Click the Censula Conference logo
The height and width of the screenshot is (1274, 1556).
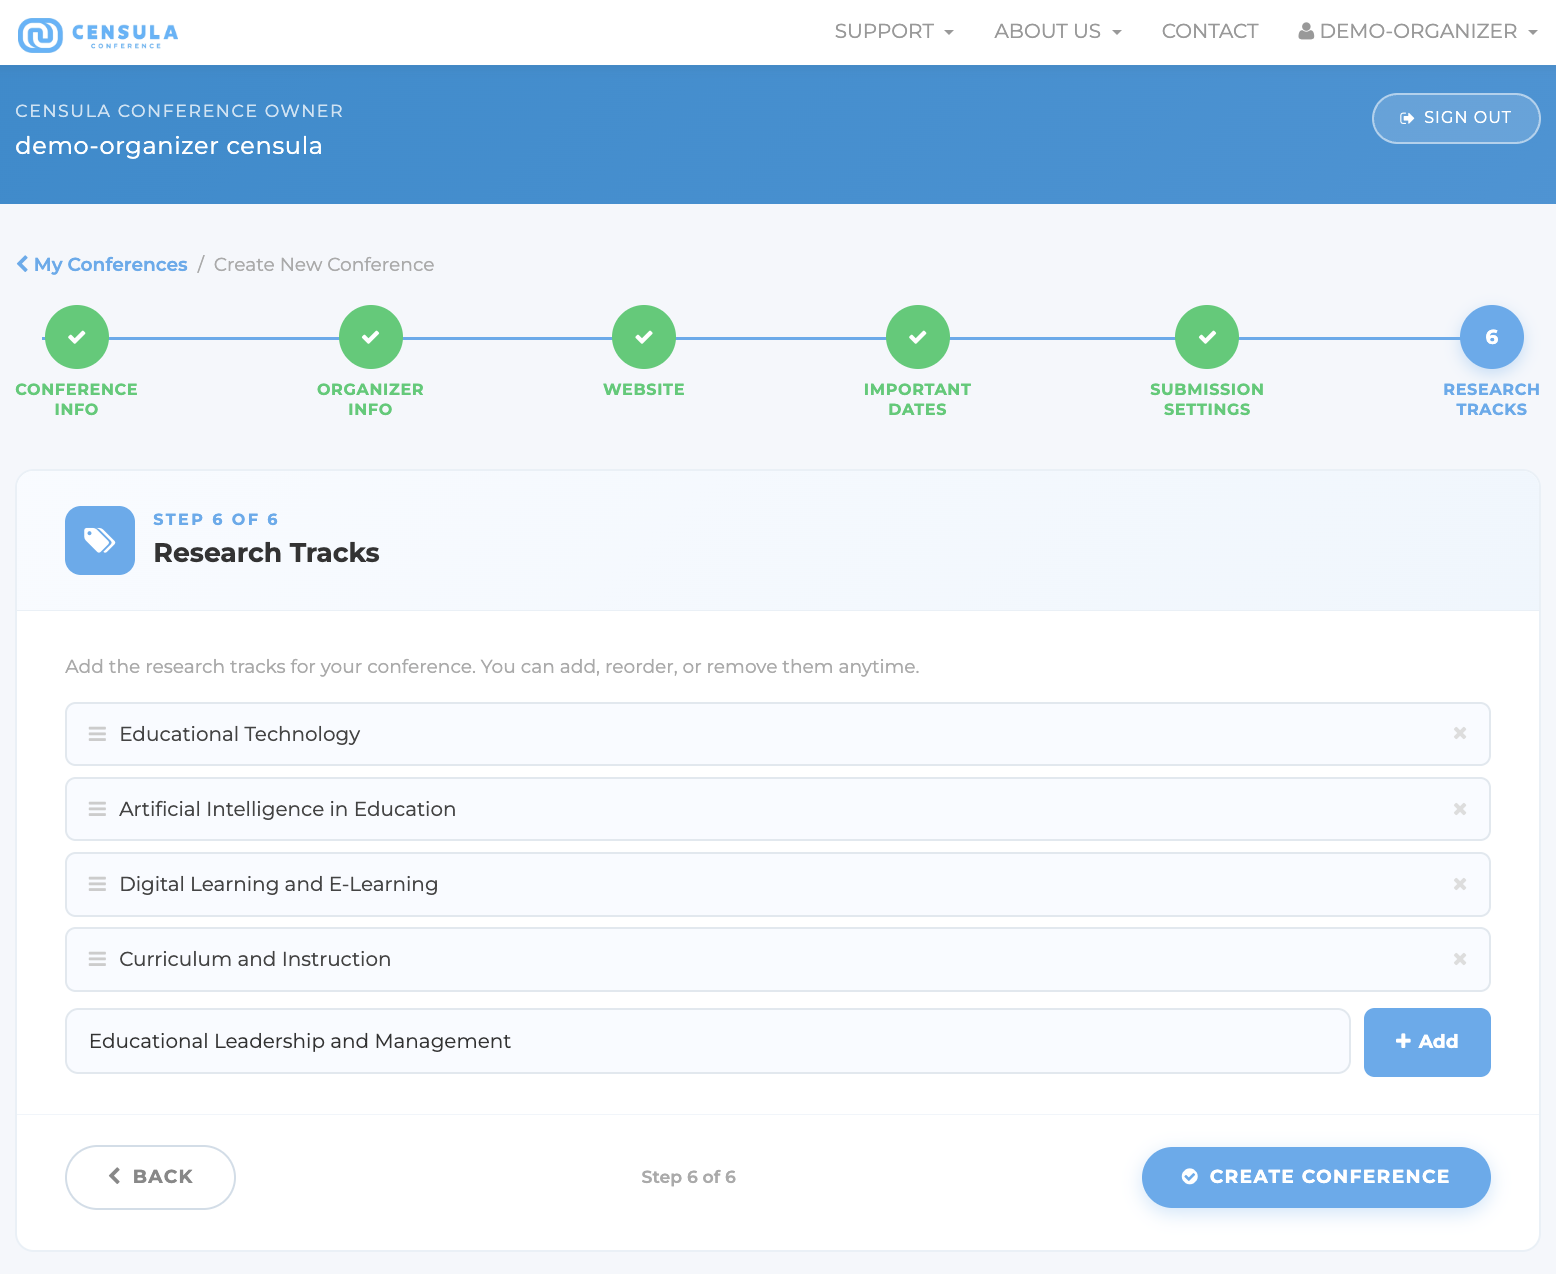click(98, 34)
